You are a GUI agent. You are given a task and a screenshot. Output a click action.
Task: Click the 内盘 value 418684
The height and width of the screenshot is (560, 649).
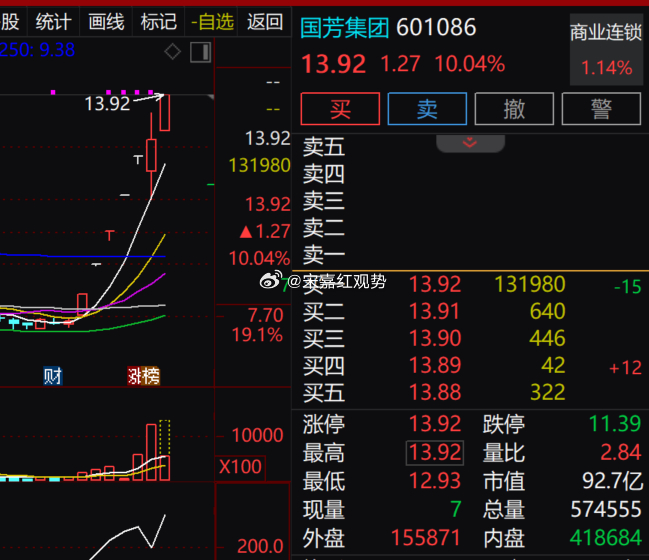click(606, 538)
